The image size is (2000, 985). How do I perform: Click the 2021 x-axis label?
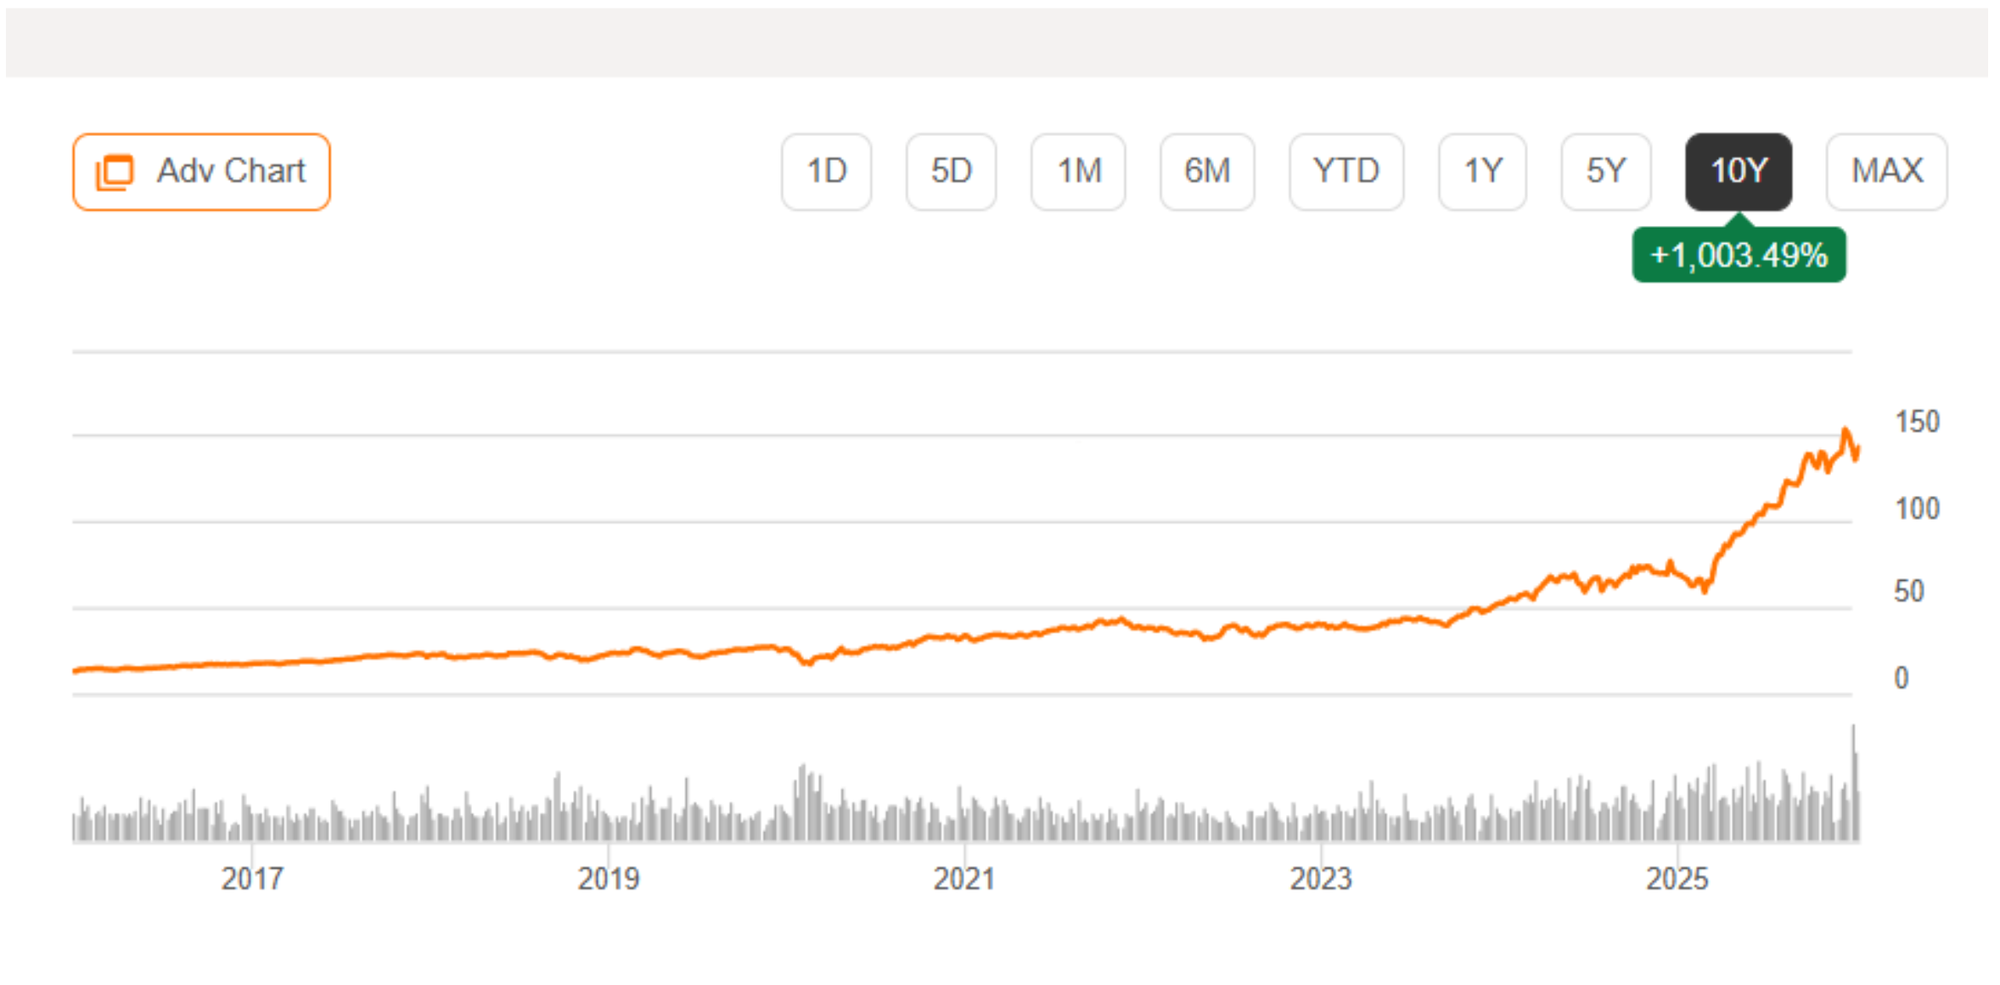964,878
